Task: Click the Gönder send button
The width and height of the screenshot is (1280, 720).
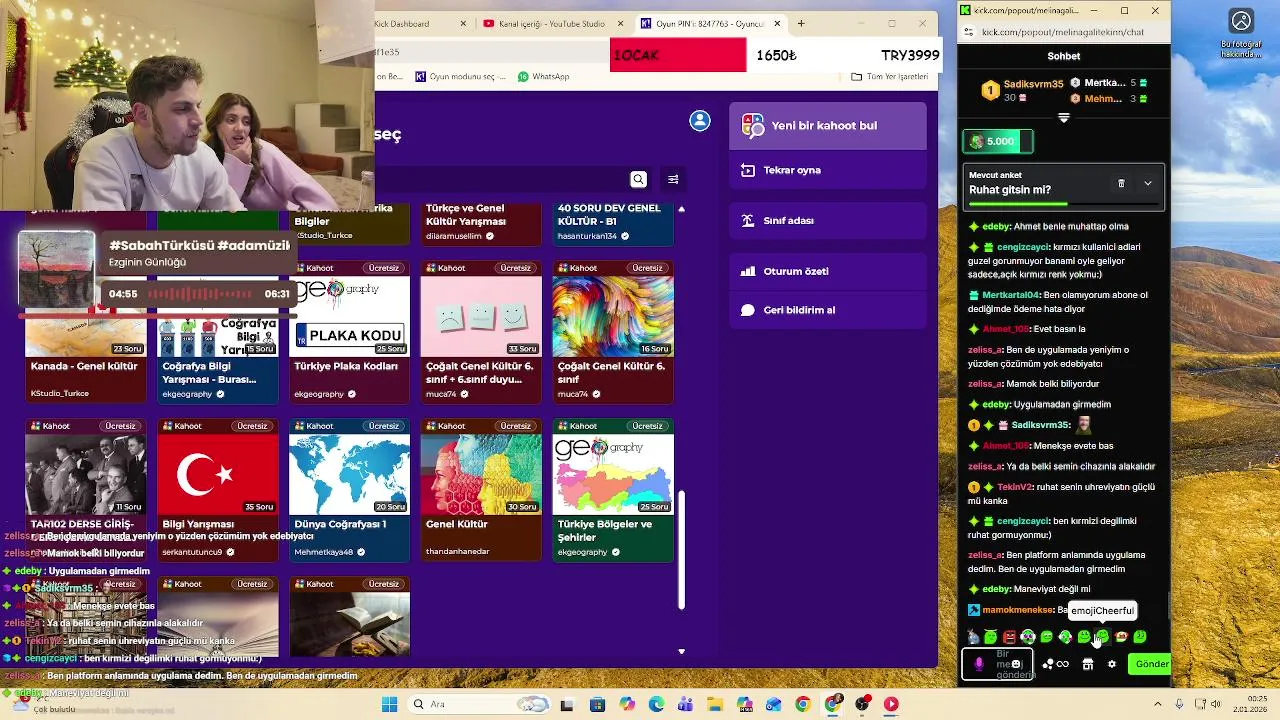Action: point(1150,664)
